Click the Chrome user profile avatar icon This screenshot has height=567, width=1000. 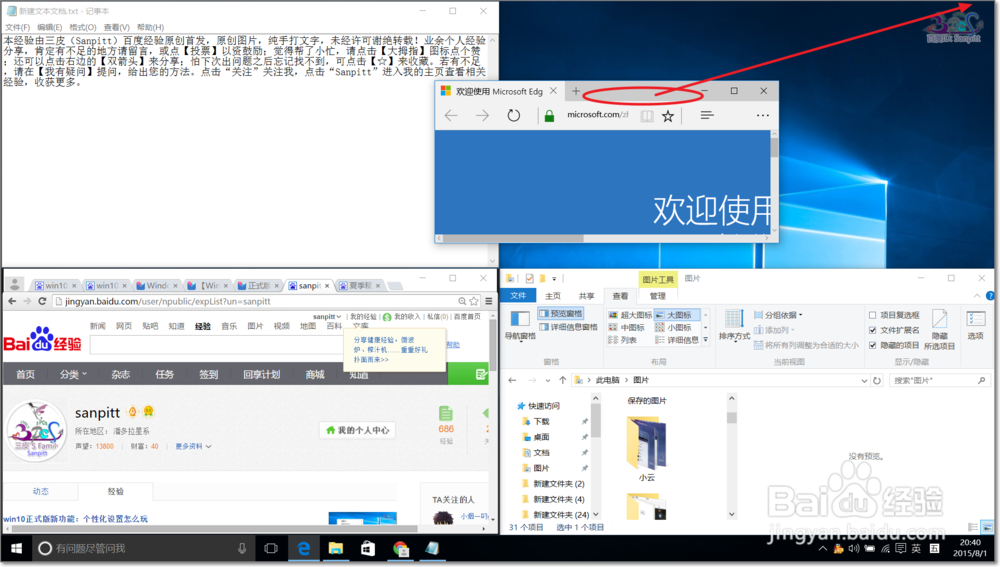(x=15, y=284)
